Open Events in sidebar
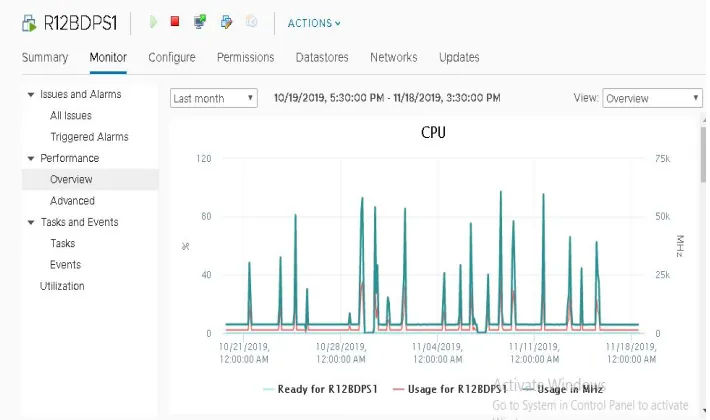The width and height of the screenshot is (710, 420). pyautogui.click(x=65, y=265)
